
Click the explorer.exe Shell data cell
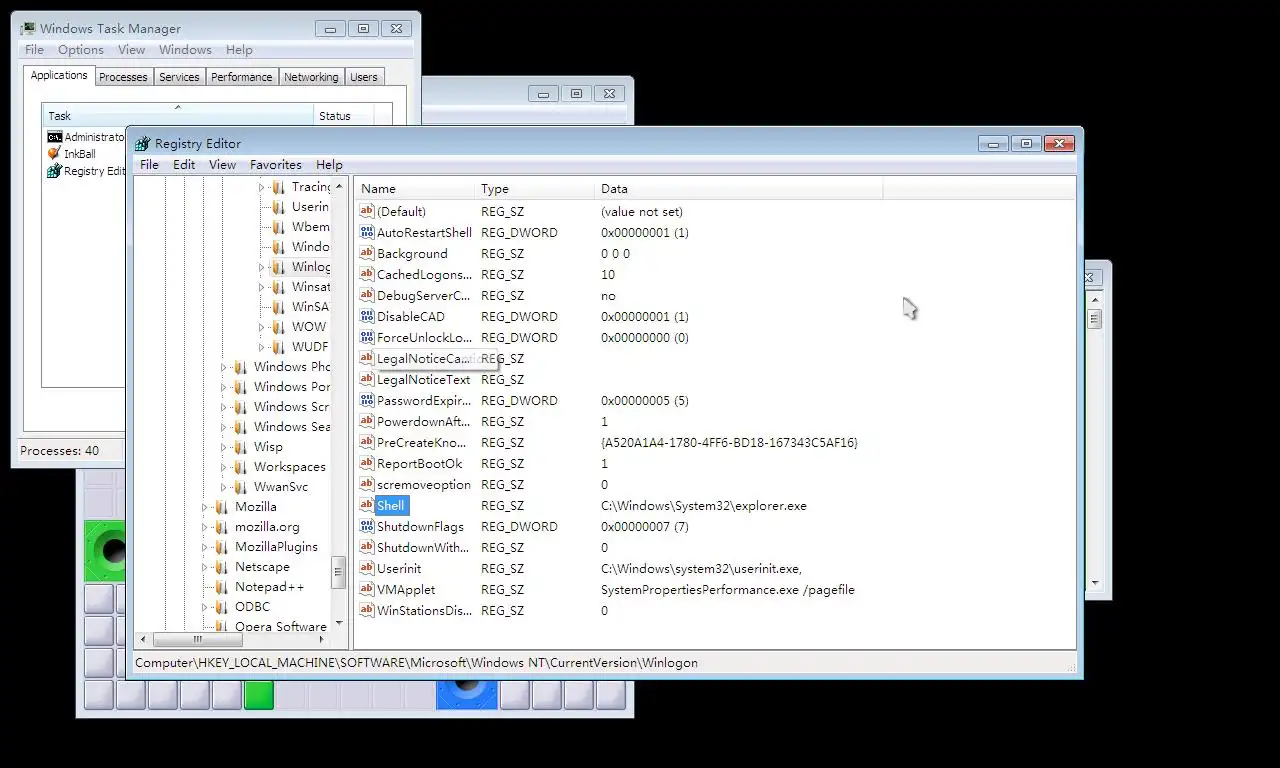coord(703,505)
